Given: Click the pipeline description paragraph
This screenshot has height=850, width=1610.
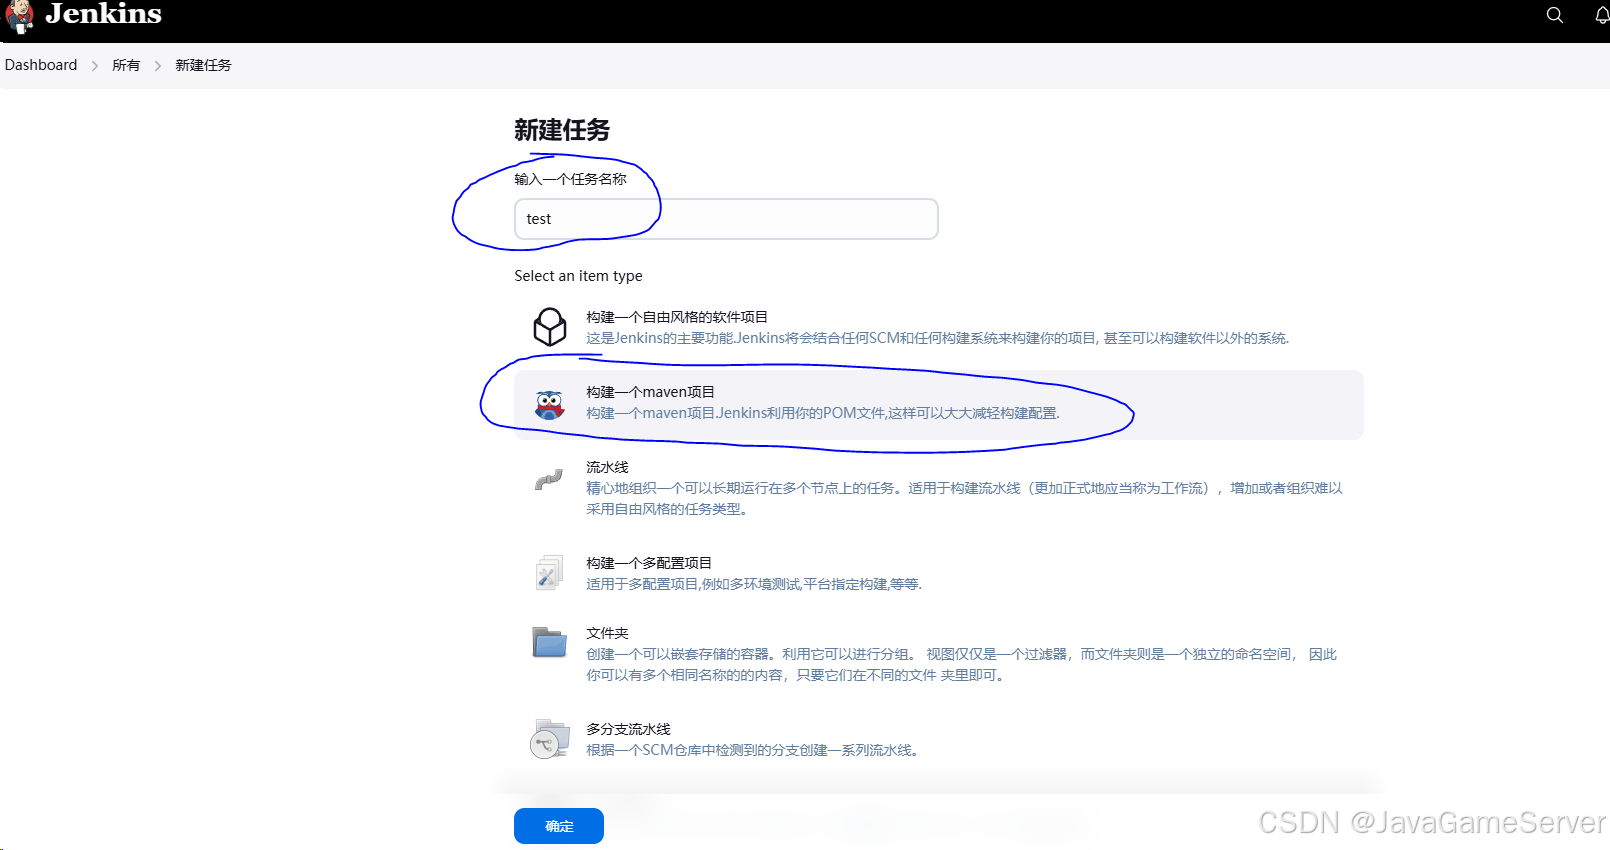Looking at the screenshot, I should pyautogui.click(x=964, y=498).
